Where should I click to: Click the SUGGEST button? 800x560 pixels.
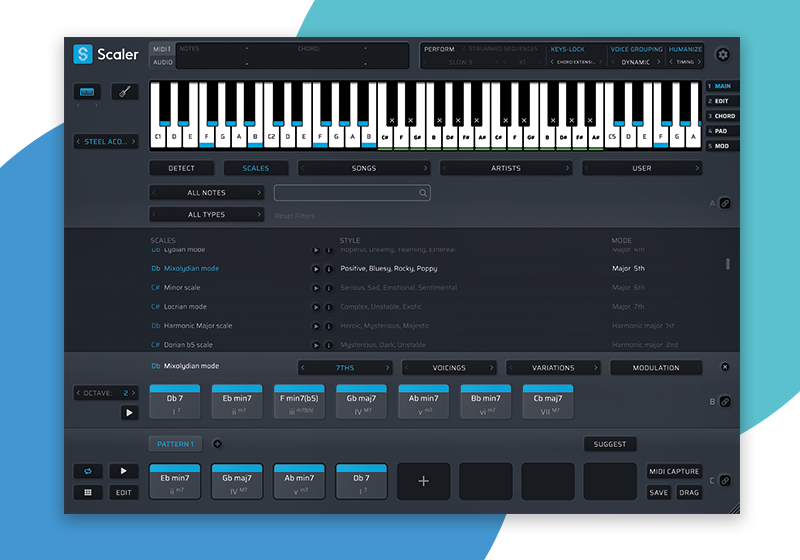[610, 444]
